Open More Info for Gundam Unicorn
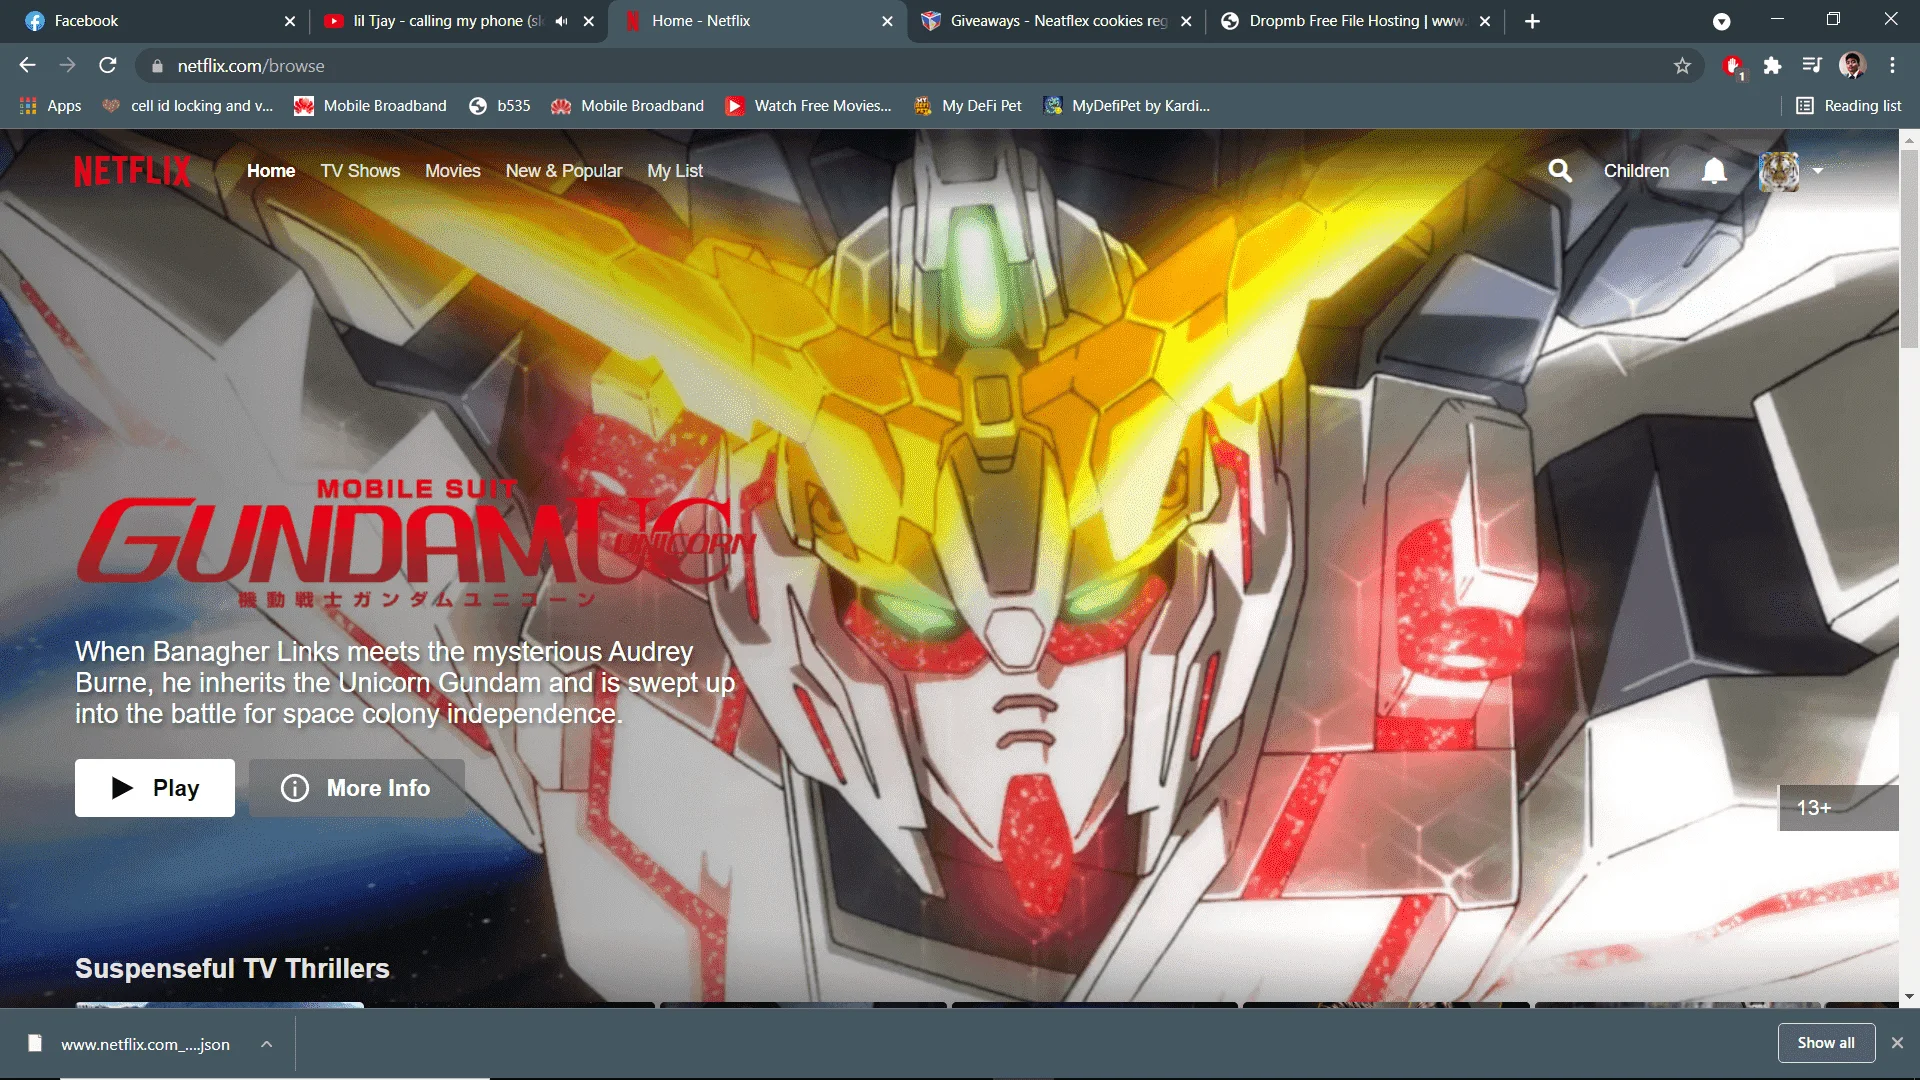Image resolution: width=1920 pixels, height=1080 pixels. [357, 788]
